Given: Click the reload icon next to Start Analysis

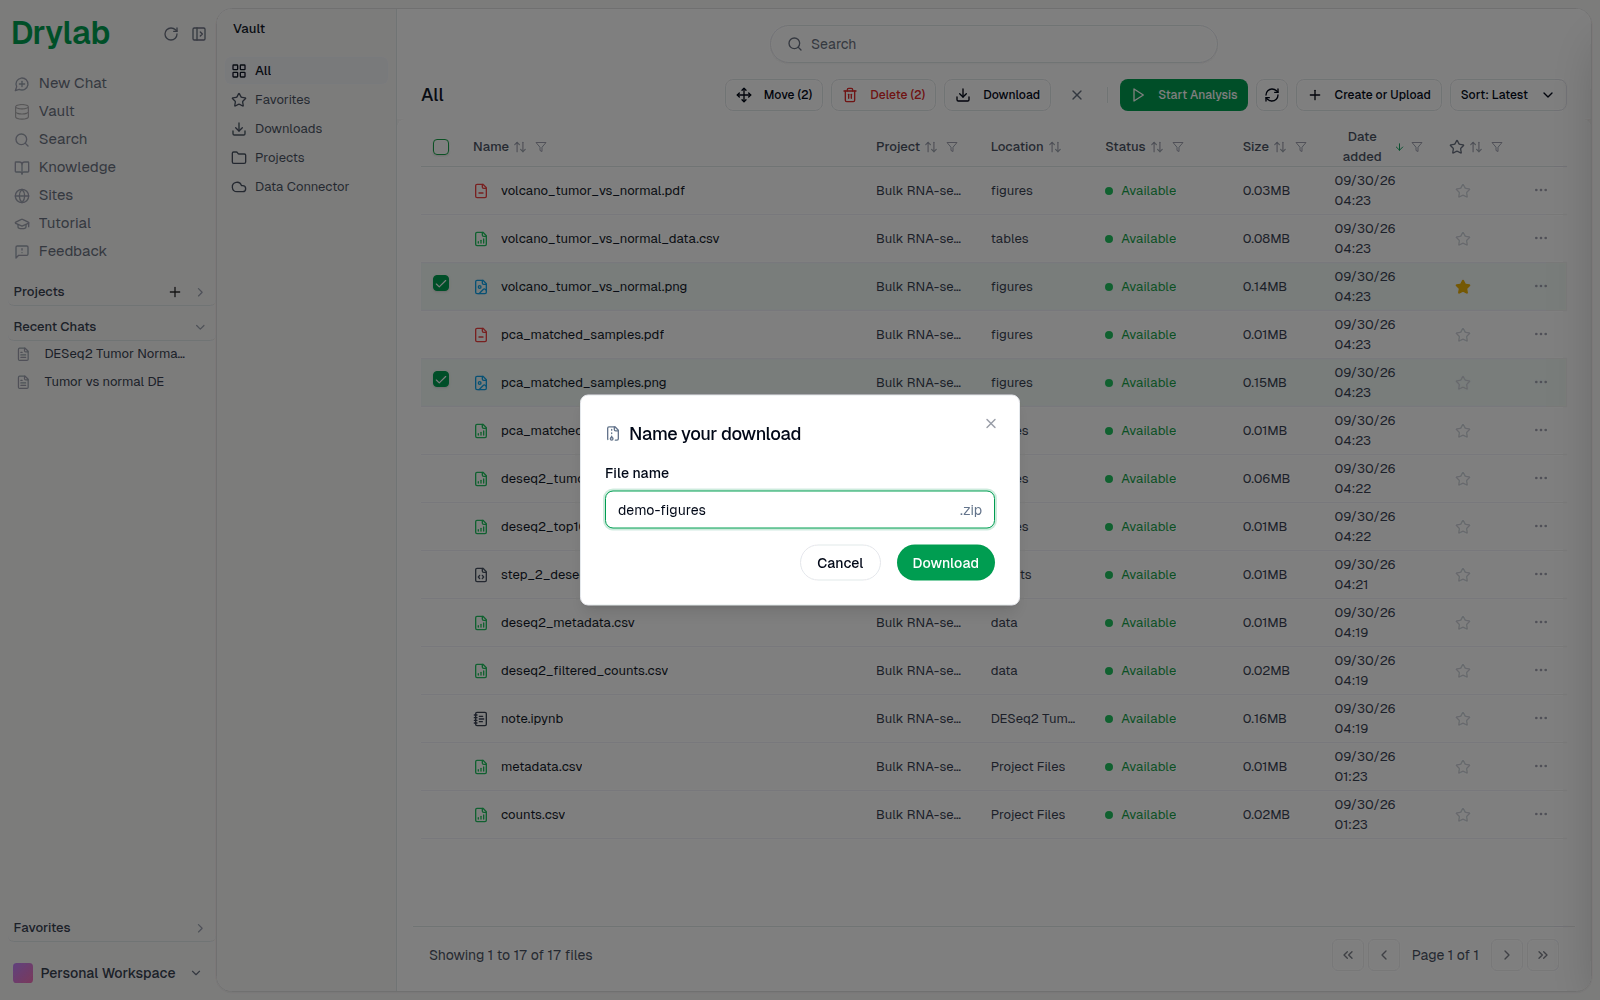Looking at the screenshot, I should [x=1272, y=95].
